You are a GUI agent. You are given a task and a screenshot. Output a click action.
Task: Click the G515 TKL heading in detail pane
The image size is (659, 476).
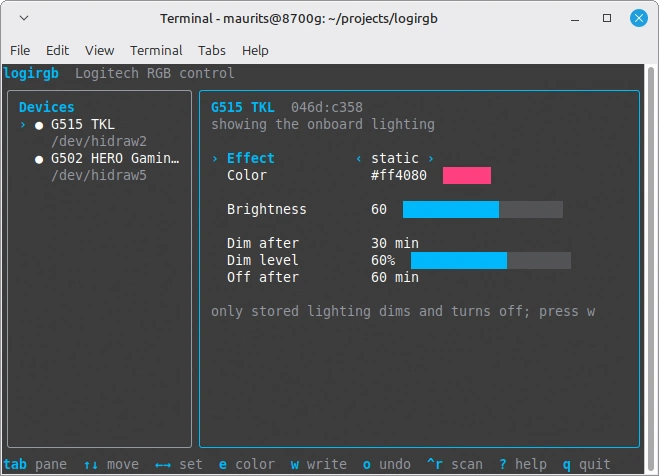click(243, 107)
